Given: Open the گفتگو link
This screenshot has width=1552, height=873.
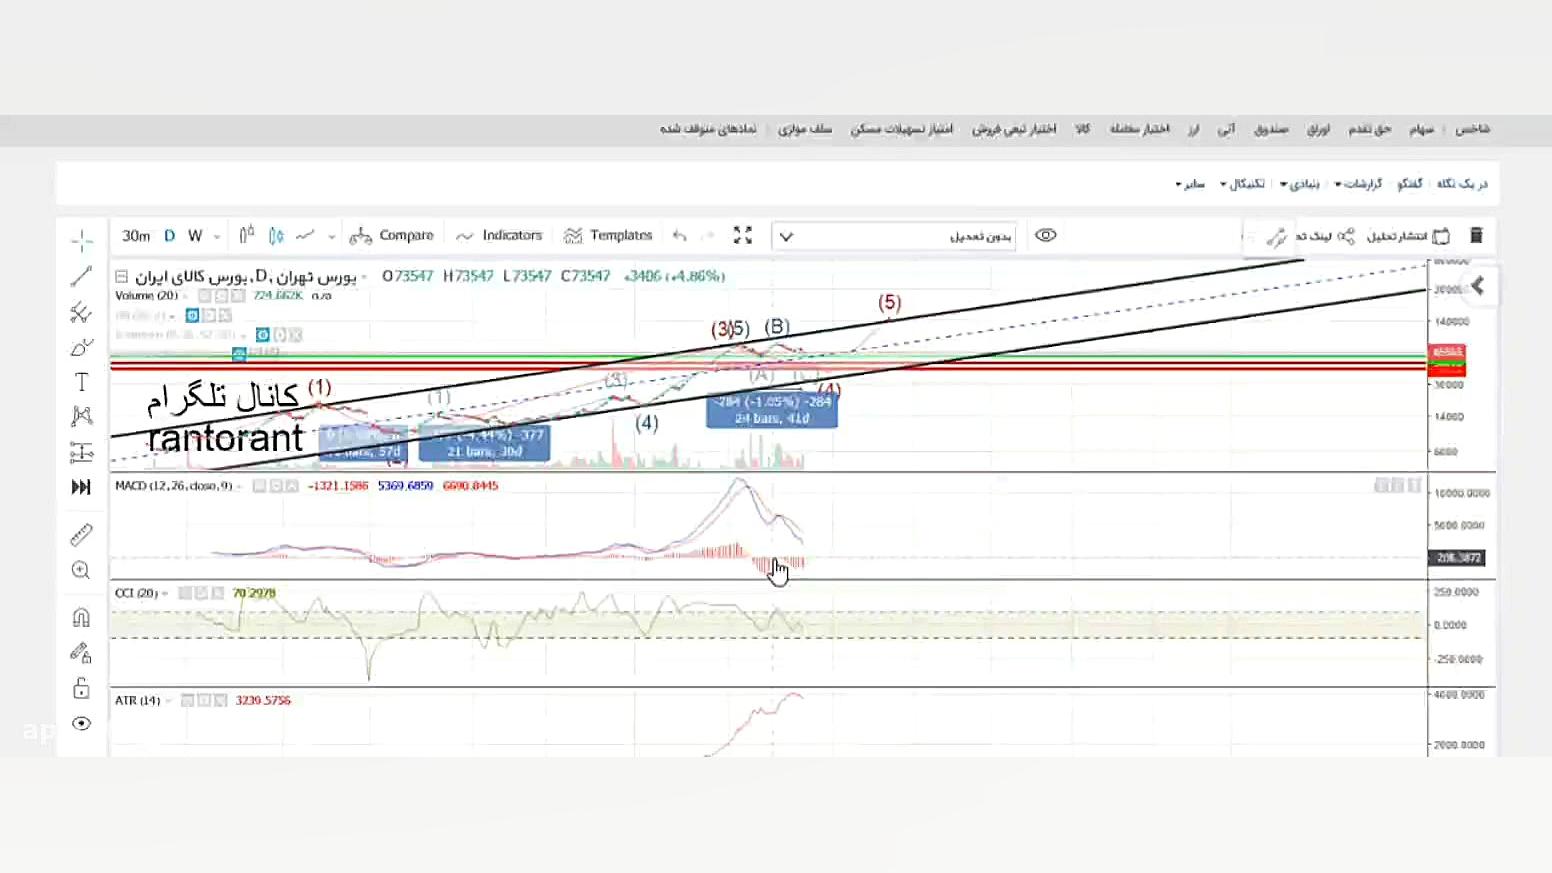Looking at the screenshot, I should [1409, 184].
